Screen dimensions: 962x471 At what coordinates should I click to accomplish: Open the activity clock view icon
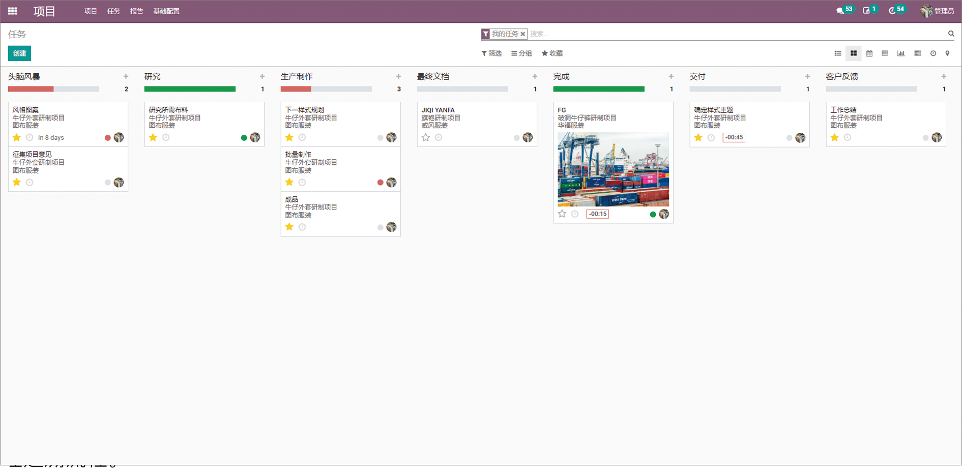(x=932, y=53)
